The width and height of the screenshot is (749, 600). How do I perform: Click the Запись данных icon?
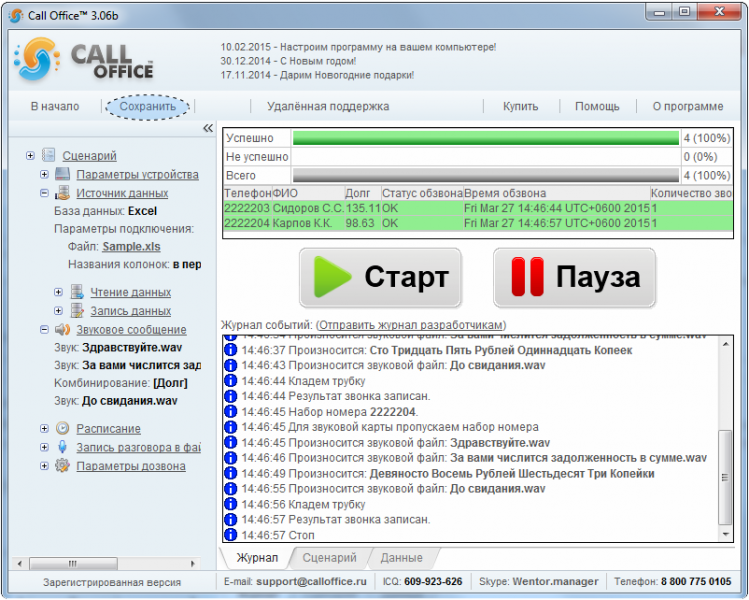pos(77,311)
